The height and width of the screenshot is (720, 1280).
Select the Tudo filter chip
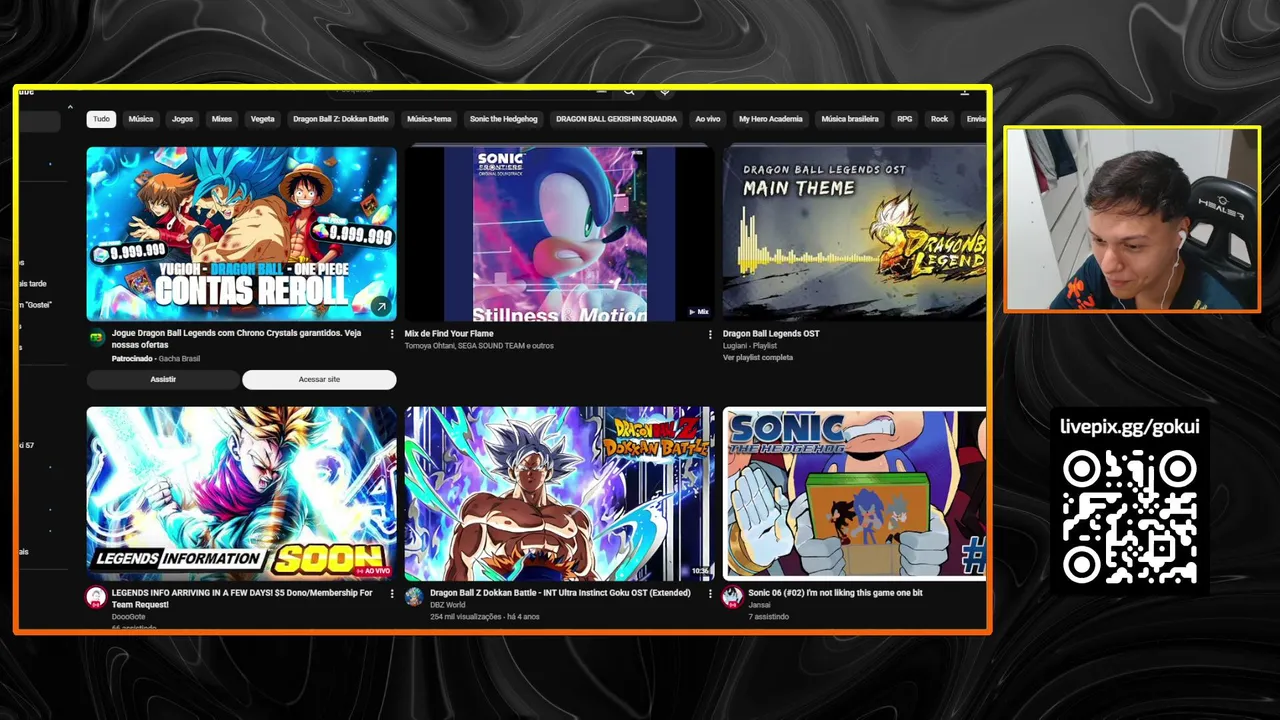pyautogui.click(x=101, y=119)
